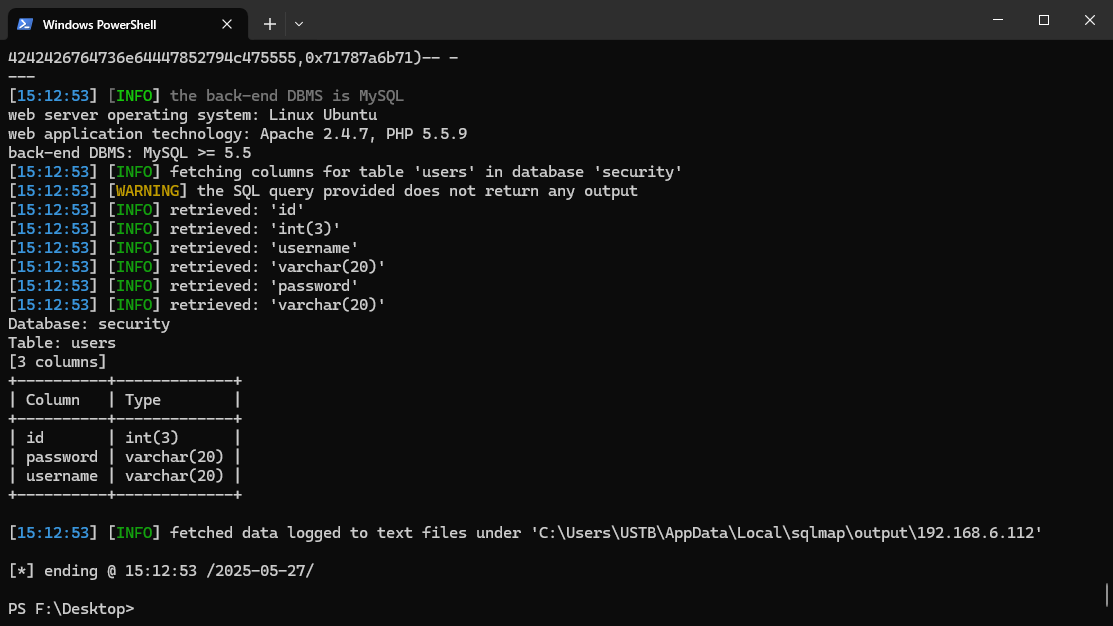The image size is (1113, 626).
Task: Maximize the terminal window
Action: [x=1043, y=20]
